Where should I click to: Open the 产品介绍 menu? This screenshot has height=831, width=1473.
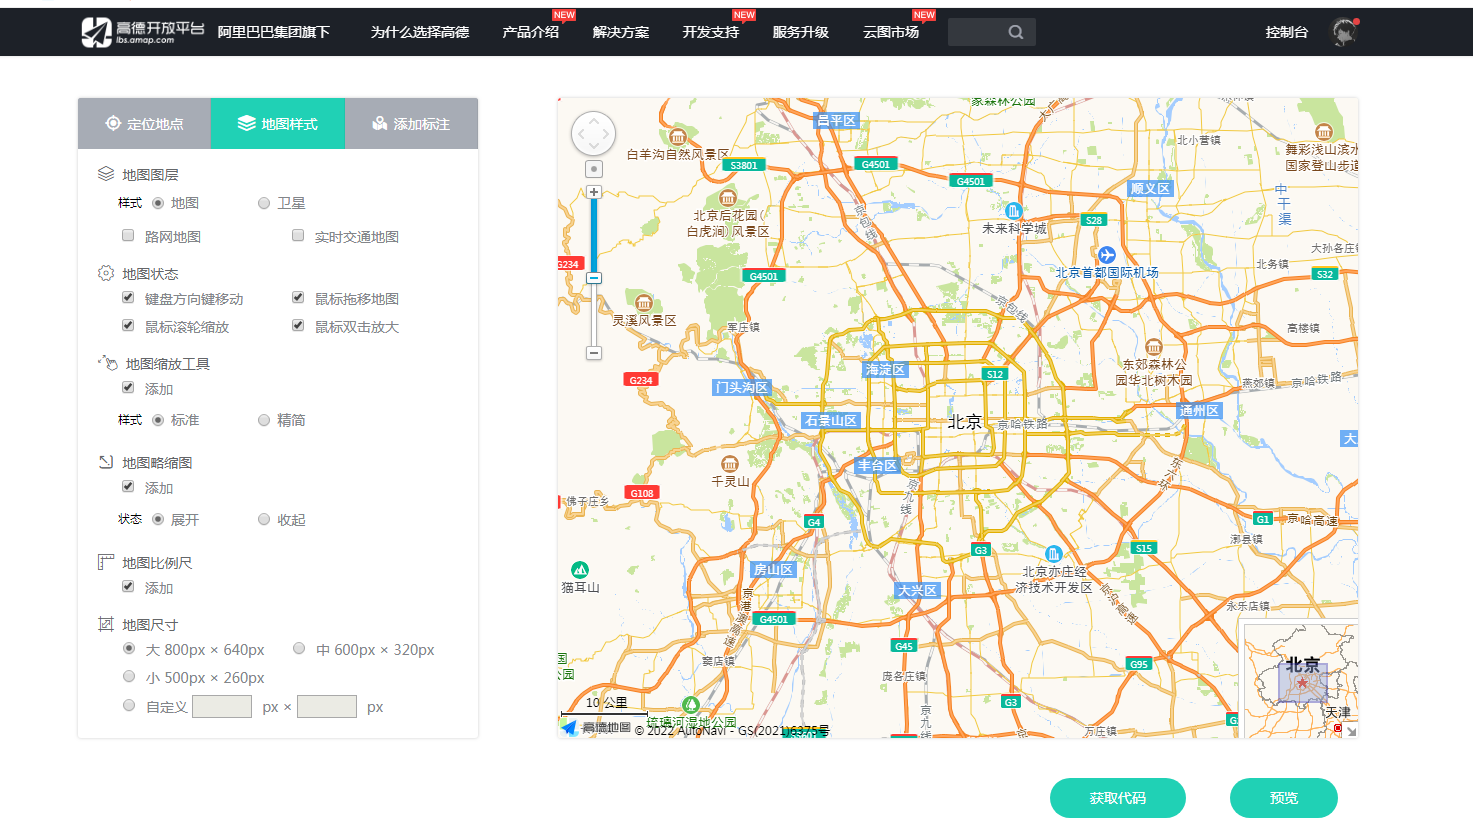[531, 32]
